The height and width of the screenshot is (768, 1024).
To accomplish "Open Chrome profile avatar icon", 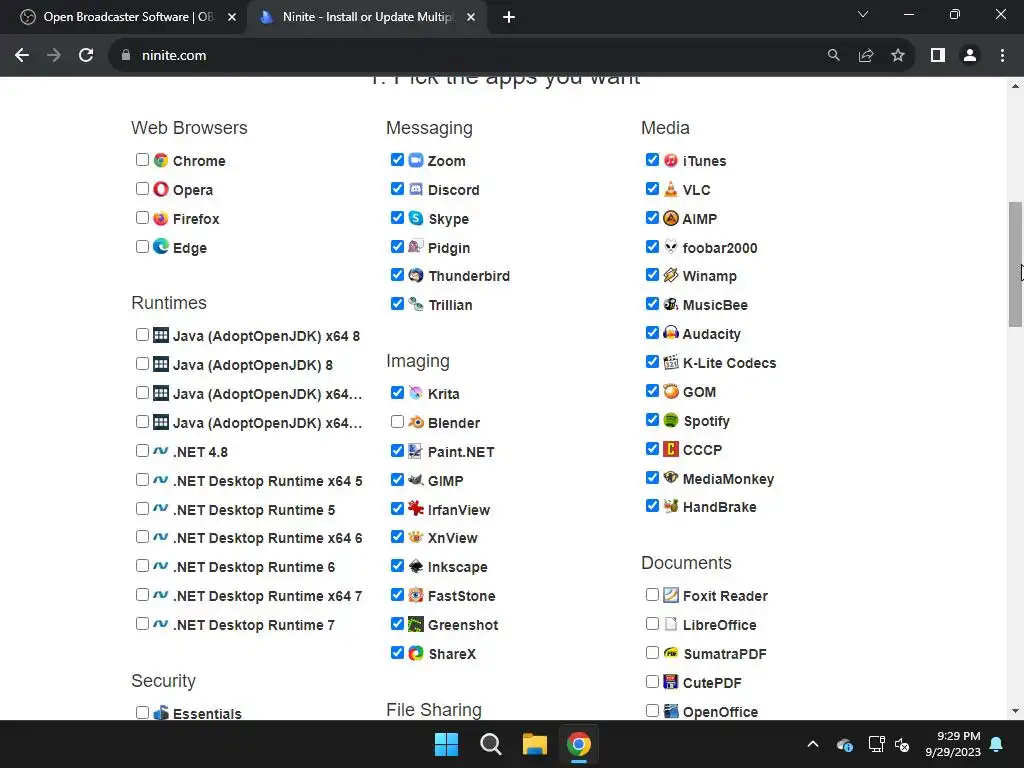I will click(970, 56).
